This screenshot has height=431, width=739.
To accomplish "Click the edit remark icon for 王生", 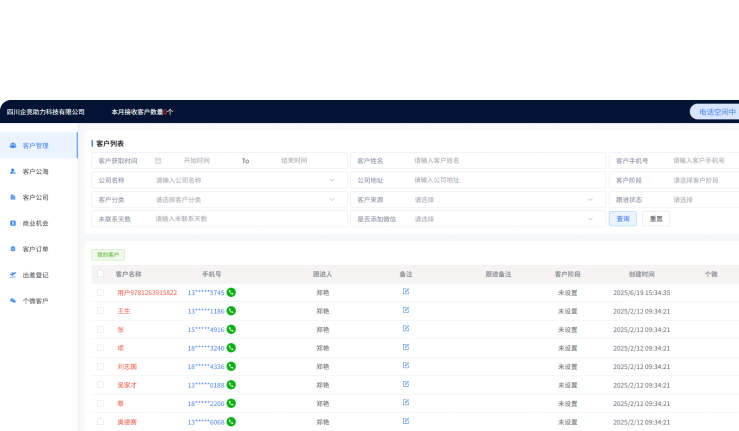I will [x=406, y=310].
